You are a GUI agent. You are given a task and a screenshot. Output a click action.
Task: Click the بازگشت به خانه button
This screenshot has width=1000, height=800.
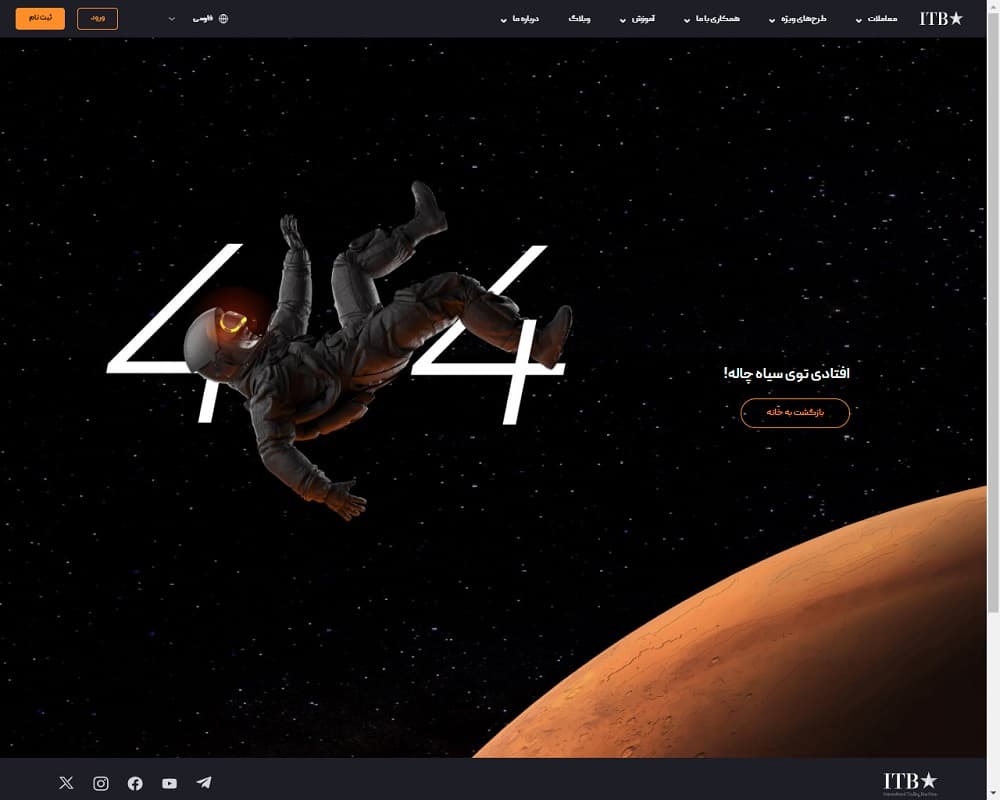click(795, 413)
